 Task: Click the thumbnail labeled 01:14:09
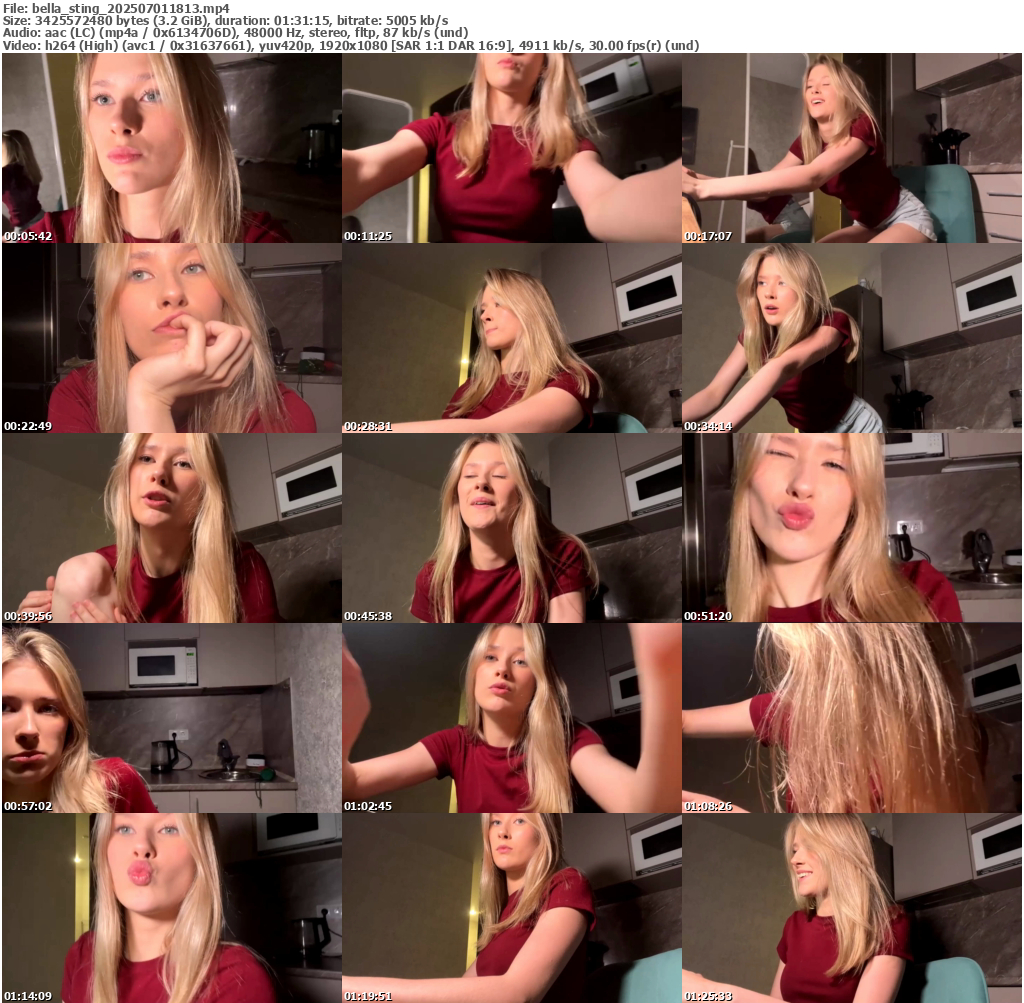(x=171, y=908)
